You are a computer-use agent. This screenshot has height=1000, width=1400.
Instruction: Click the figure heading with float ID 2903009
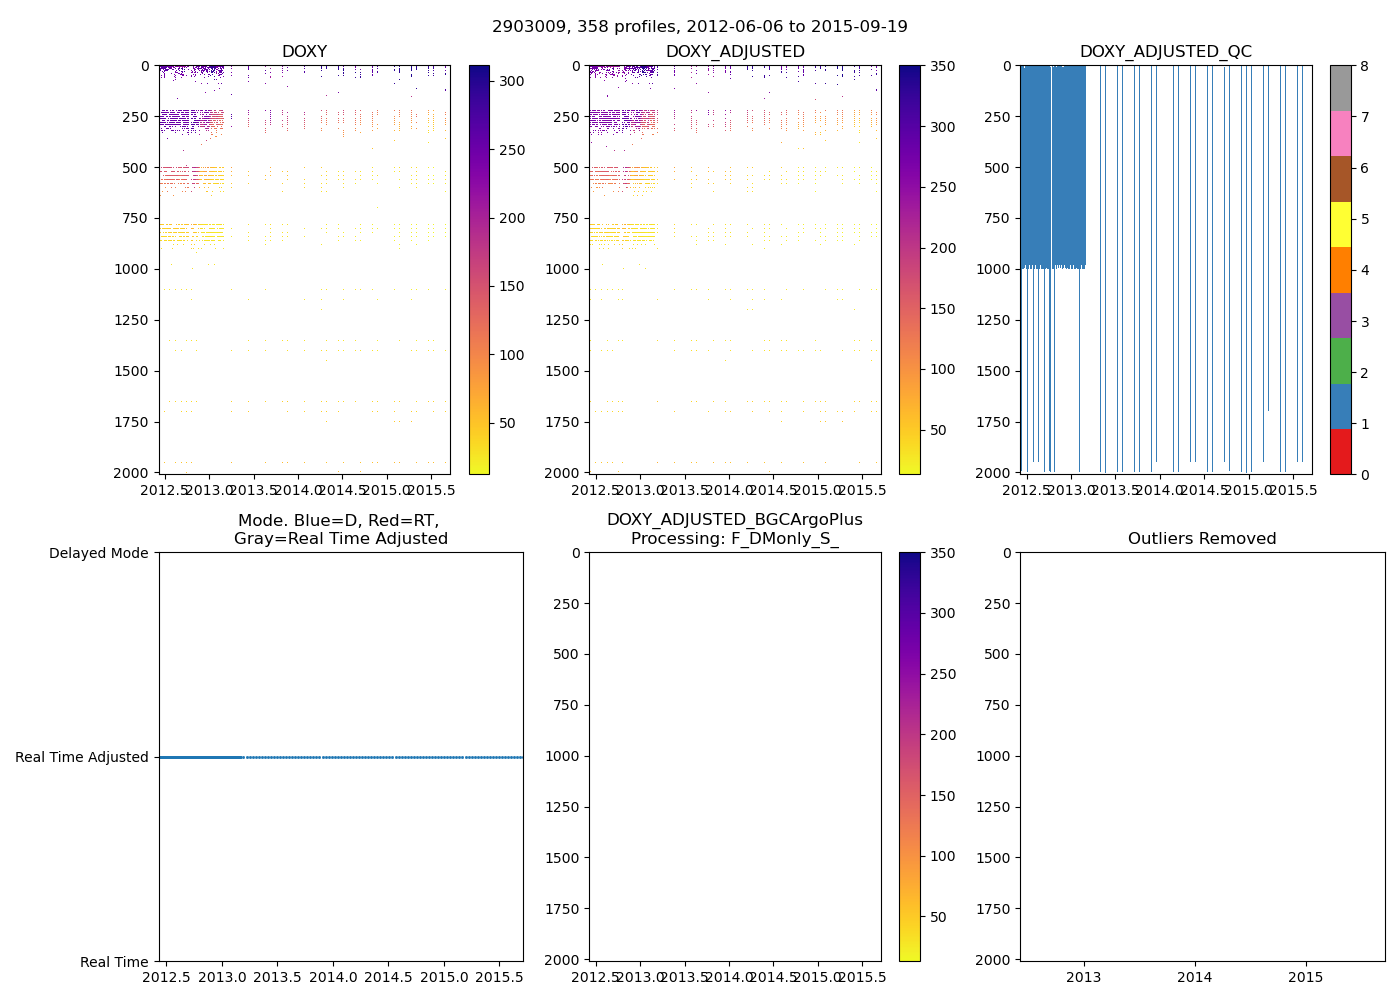[700, 27]
